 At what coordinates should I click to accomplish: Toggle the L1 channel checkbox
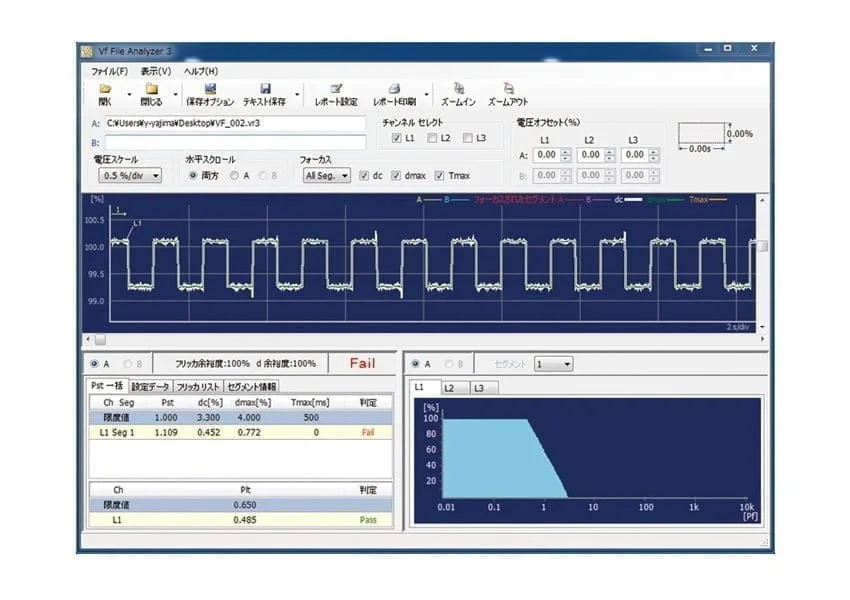click(x=396, y=138)
